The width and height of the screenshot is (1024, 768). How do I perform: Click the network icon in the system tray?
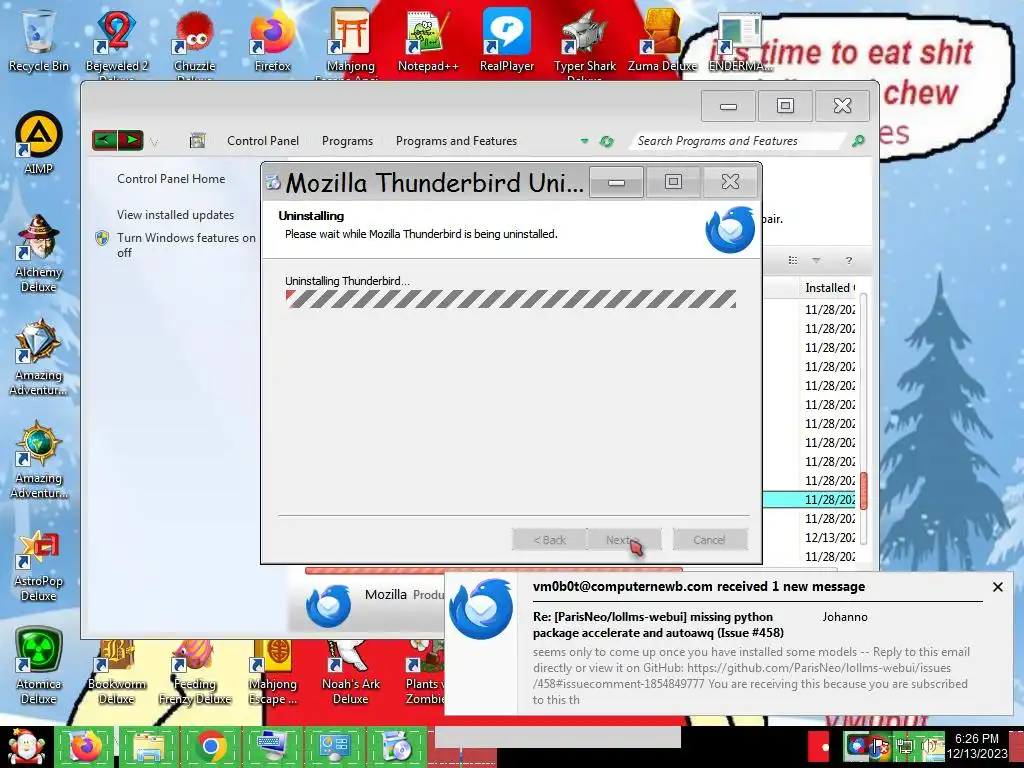tap(905, 746)
